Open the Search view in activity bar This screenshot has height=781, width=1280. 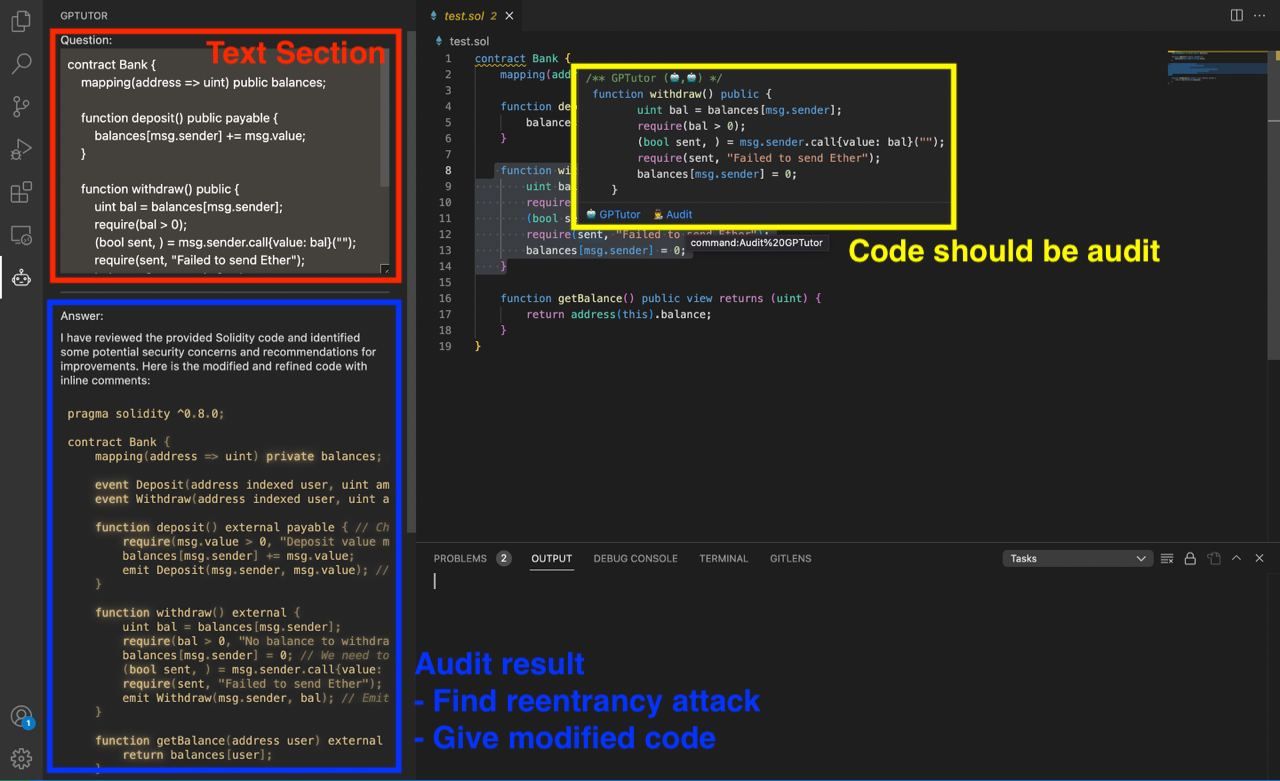[21, 64]
